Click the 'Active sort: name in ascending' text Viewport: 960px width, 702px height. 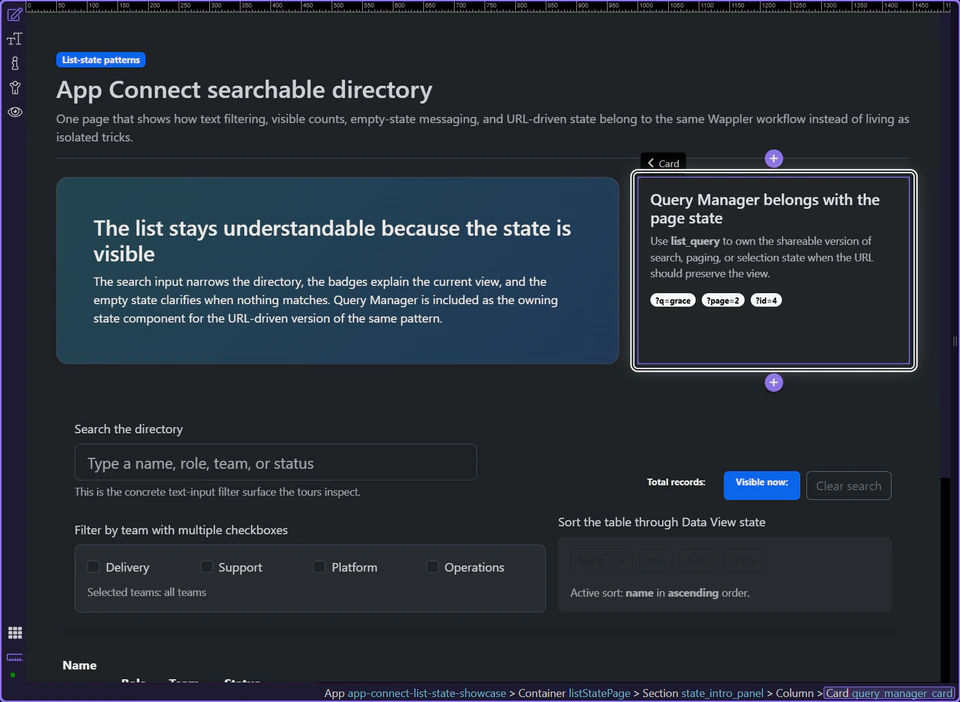[660, 592]
